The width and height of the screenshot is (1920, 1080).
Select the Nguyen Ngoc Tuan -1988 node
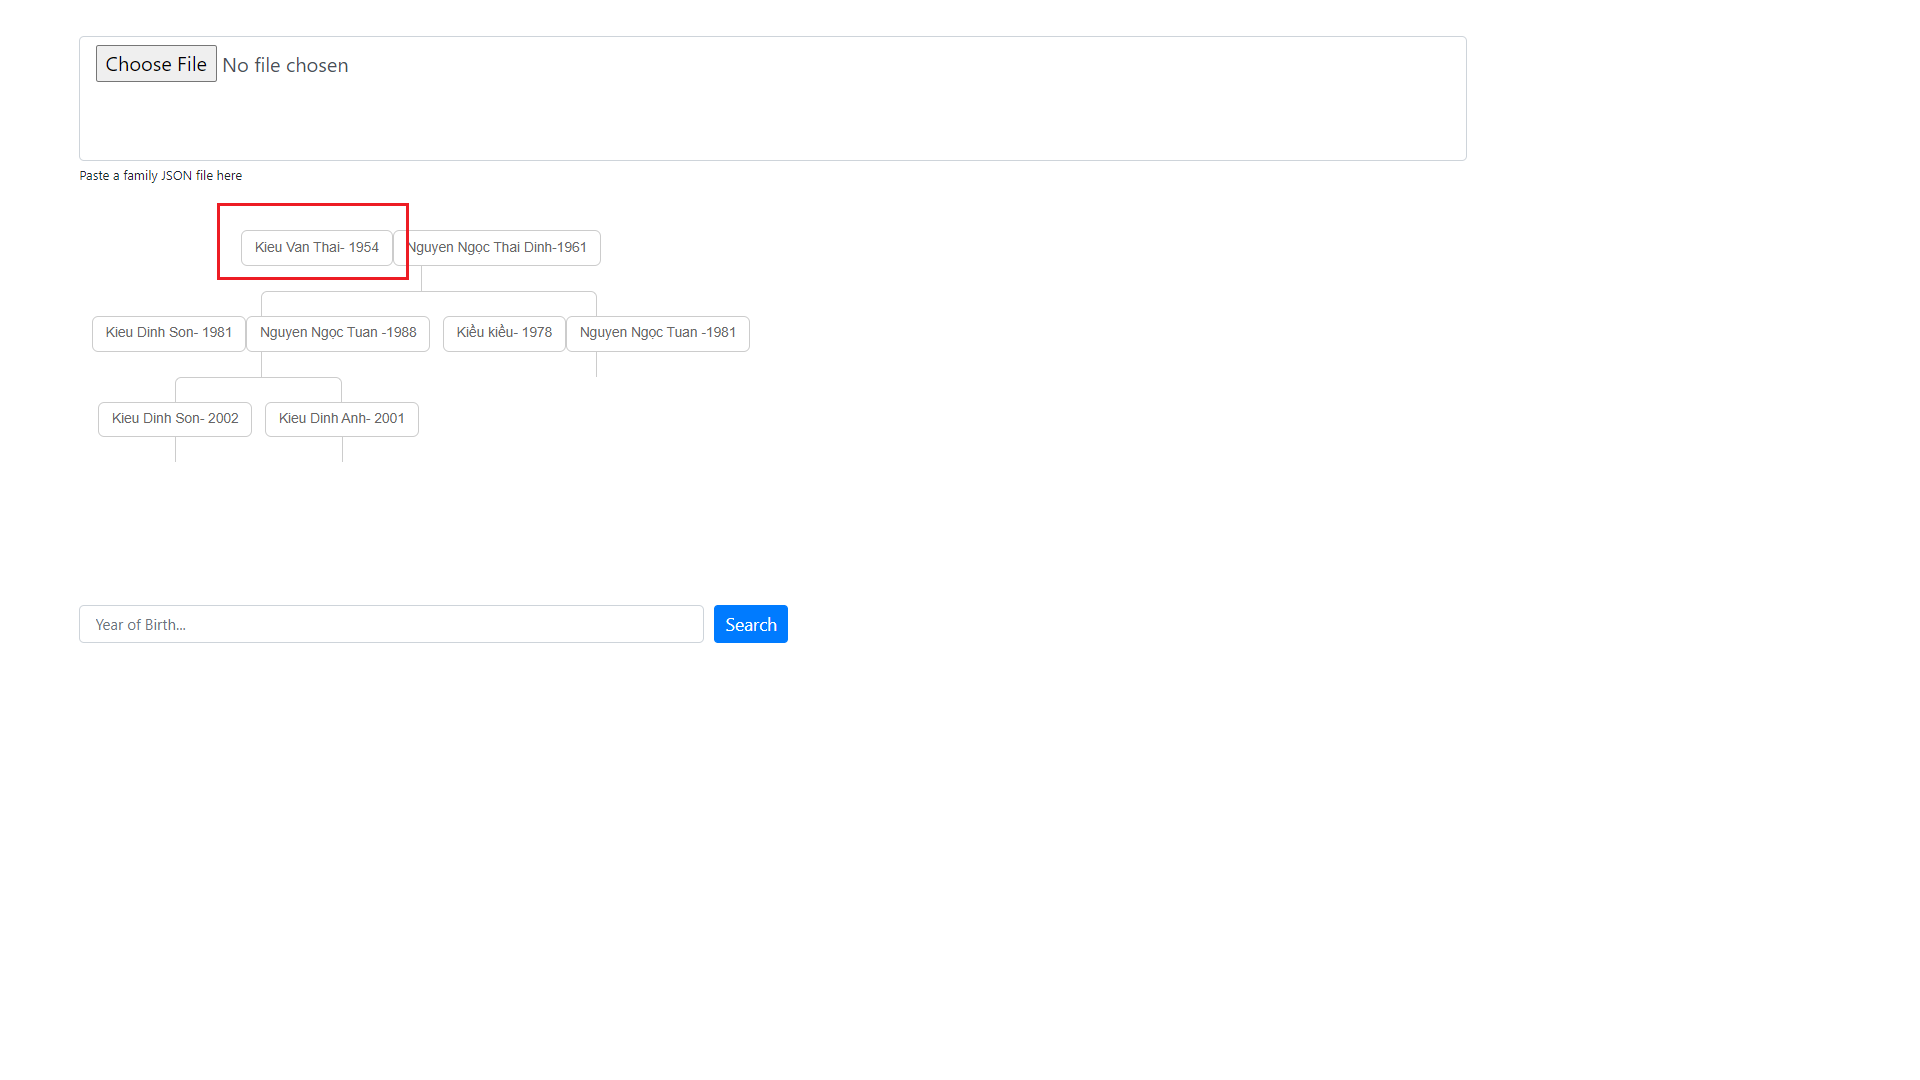tap(338, 333)
